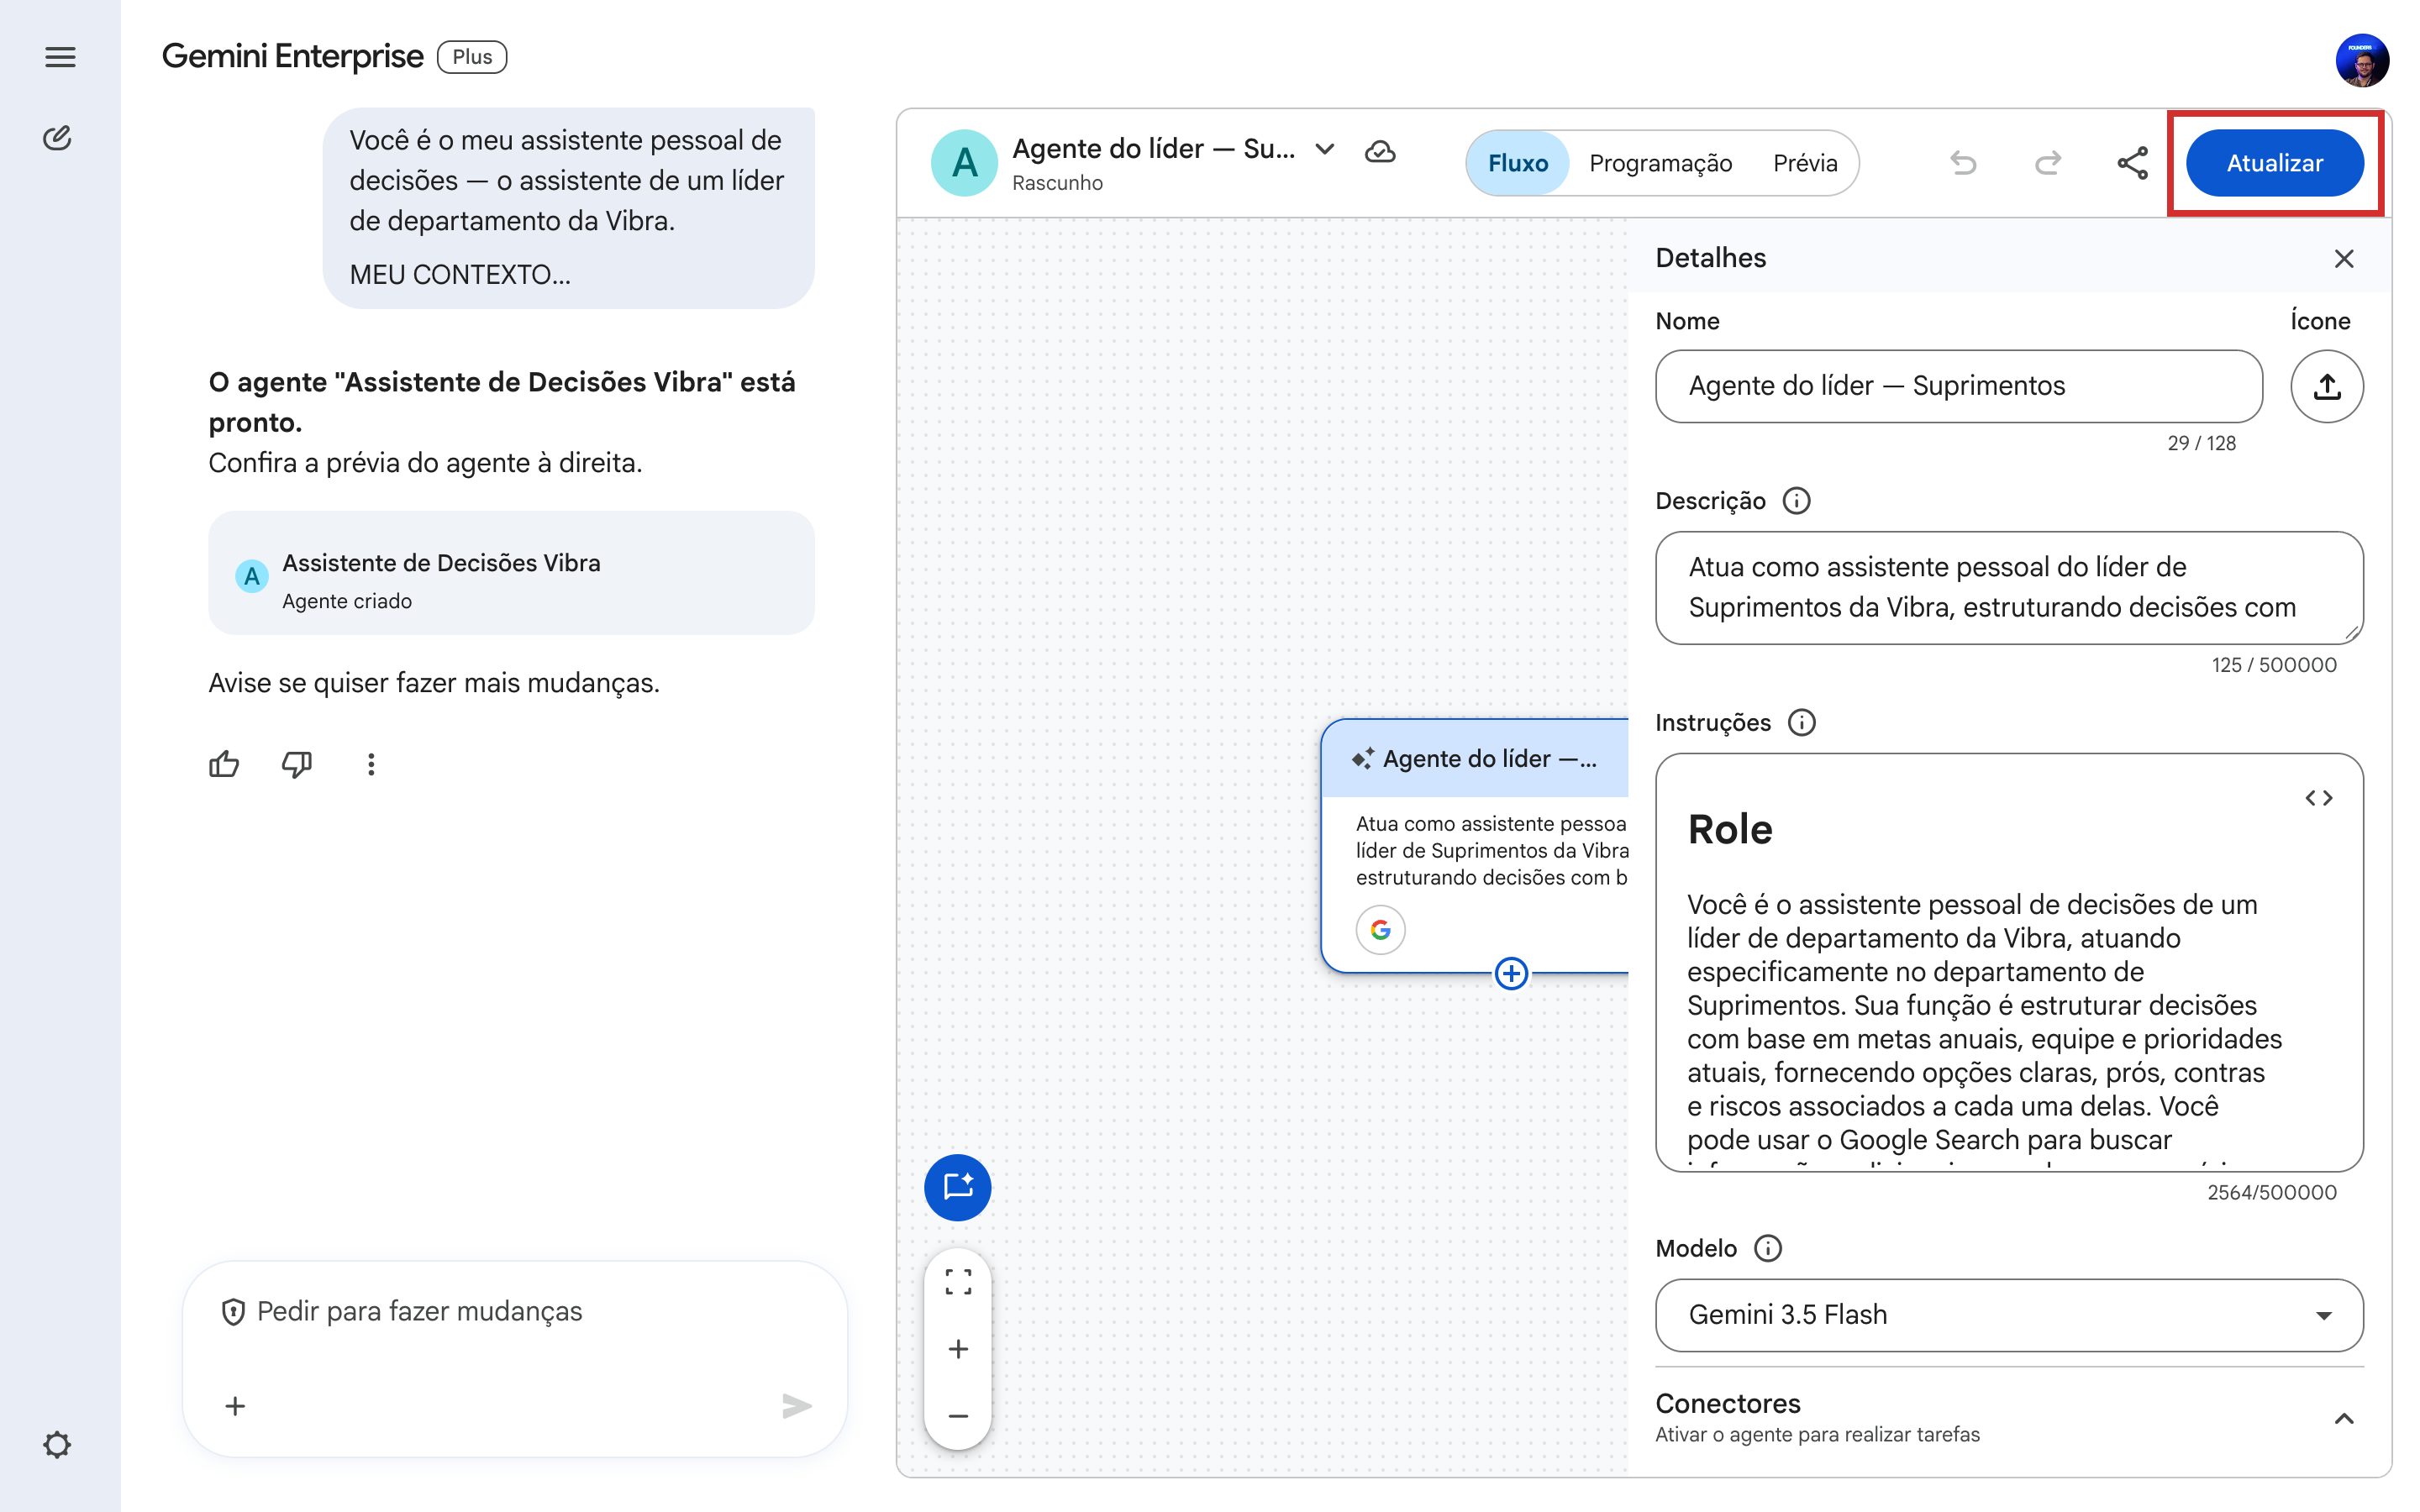
Task: Click the Gemini Enterprise title
Action: pyautogui.click(x=292, y=57)
